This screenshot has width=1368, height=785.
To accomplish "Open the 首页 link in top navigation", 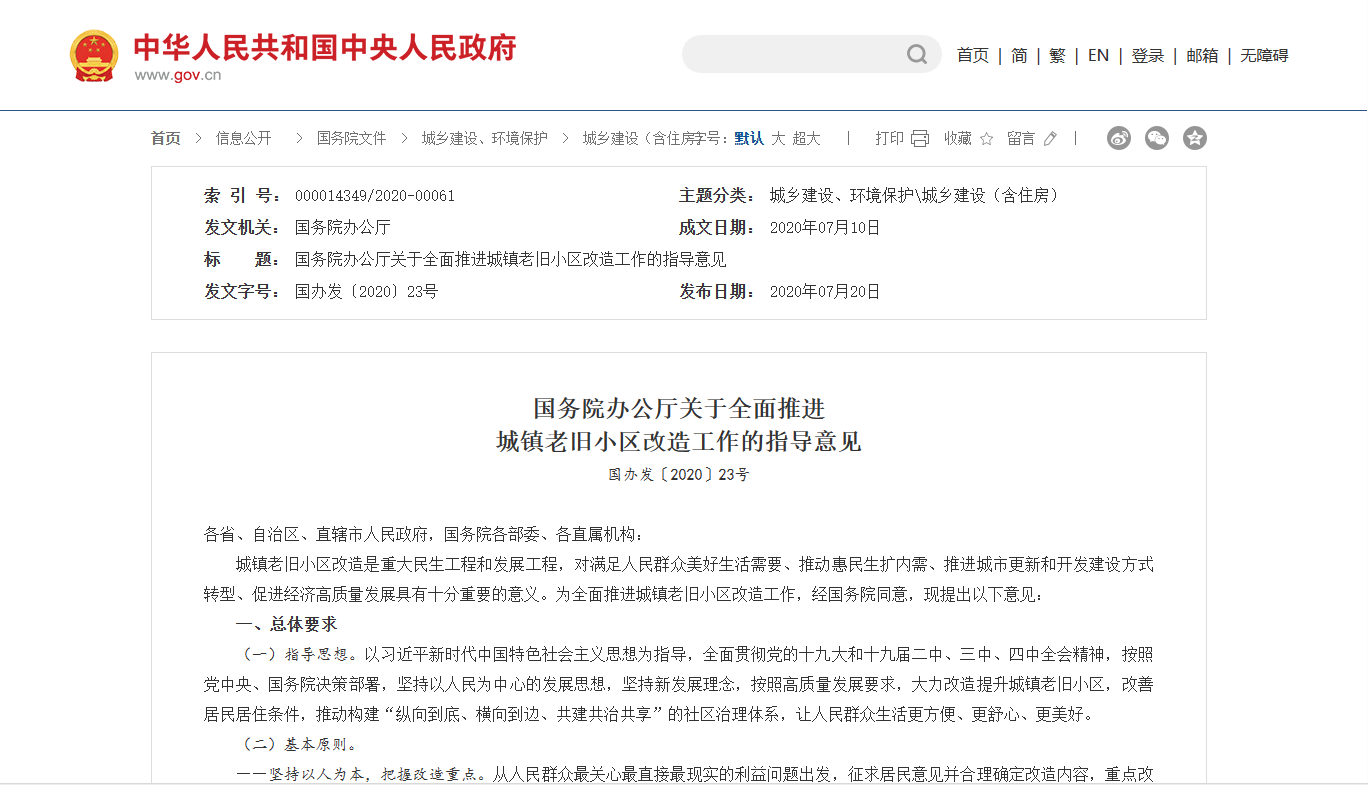I will tap(972, 56).
